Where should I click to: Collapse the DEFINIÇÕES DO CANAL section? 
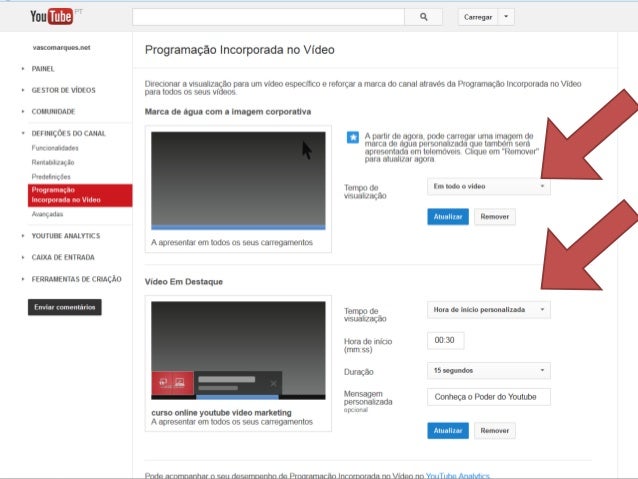click(68, 133)
